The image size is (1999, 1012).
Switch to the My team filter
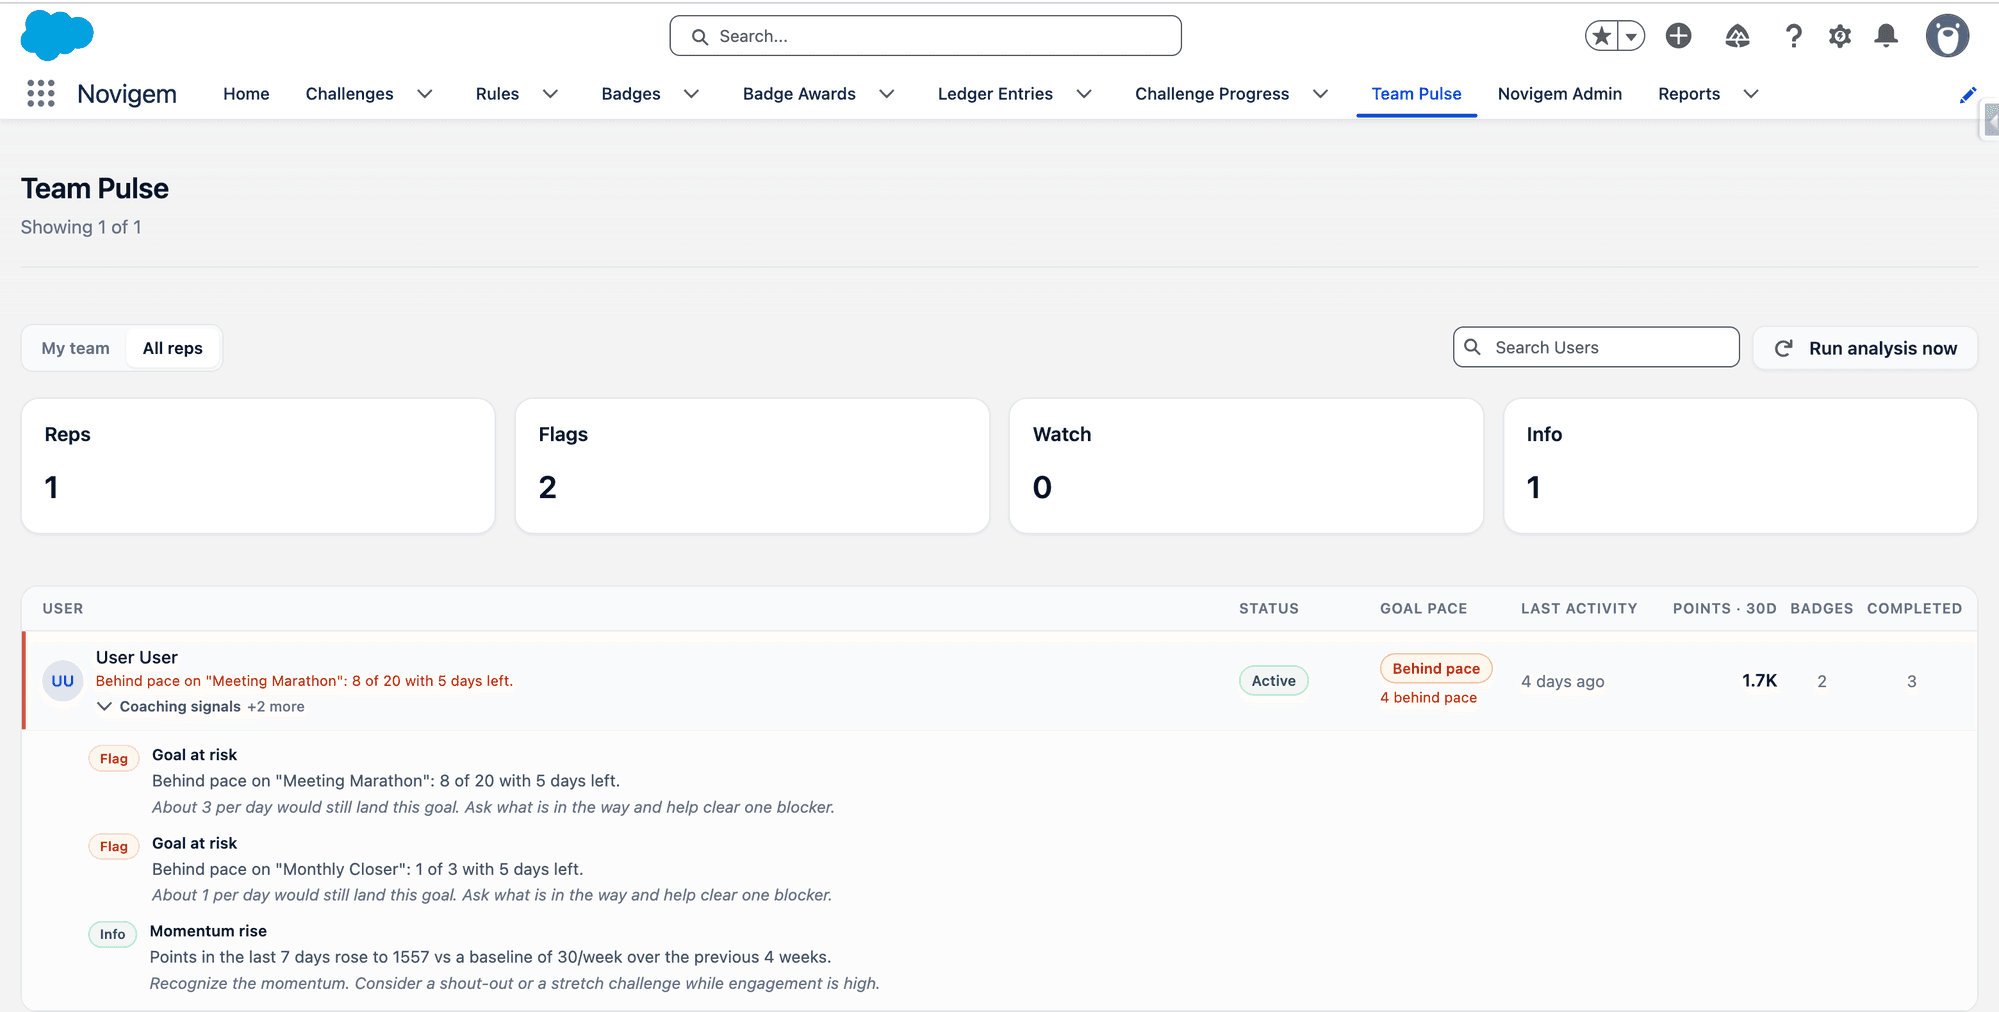[76, 348]
